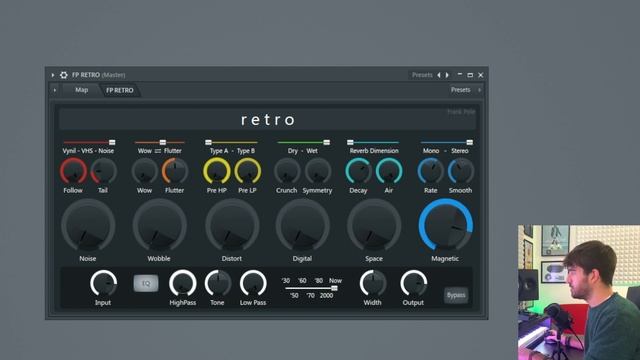The height and width of the screenshot is (360, 640).
Task: Click the red Follow knob
Action: click(x=73, y=171)
